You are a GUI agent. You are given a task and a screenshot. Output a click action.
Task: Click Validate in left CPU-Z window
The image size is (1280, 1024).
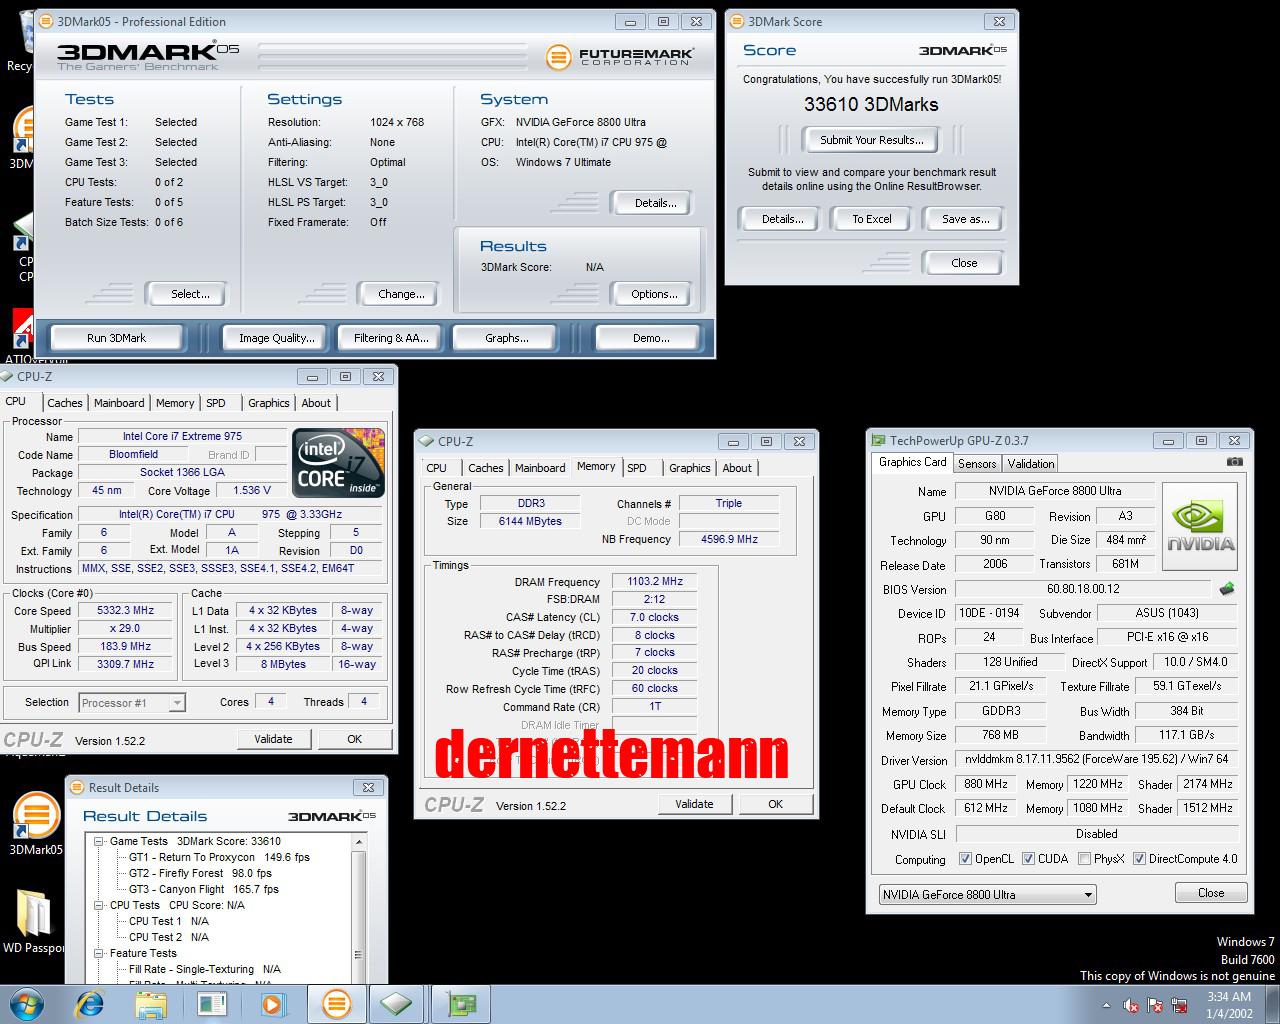click(273, 739)
